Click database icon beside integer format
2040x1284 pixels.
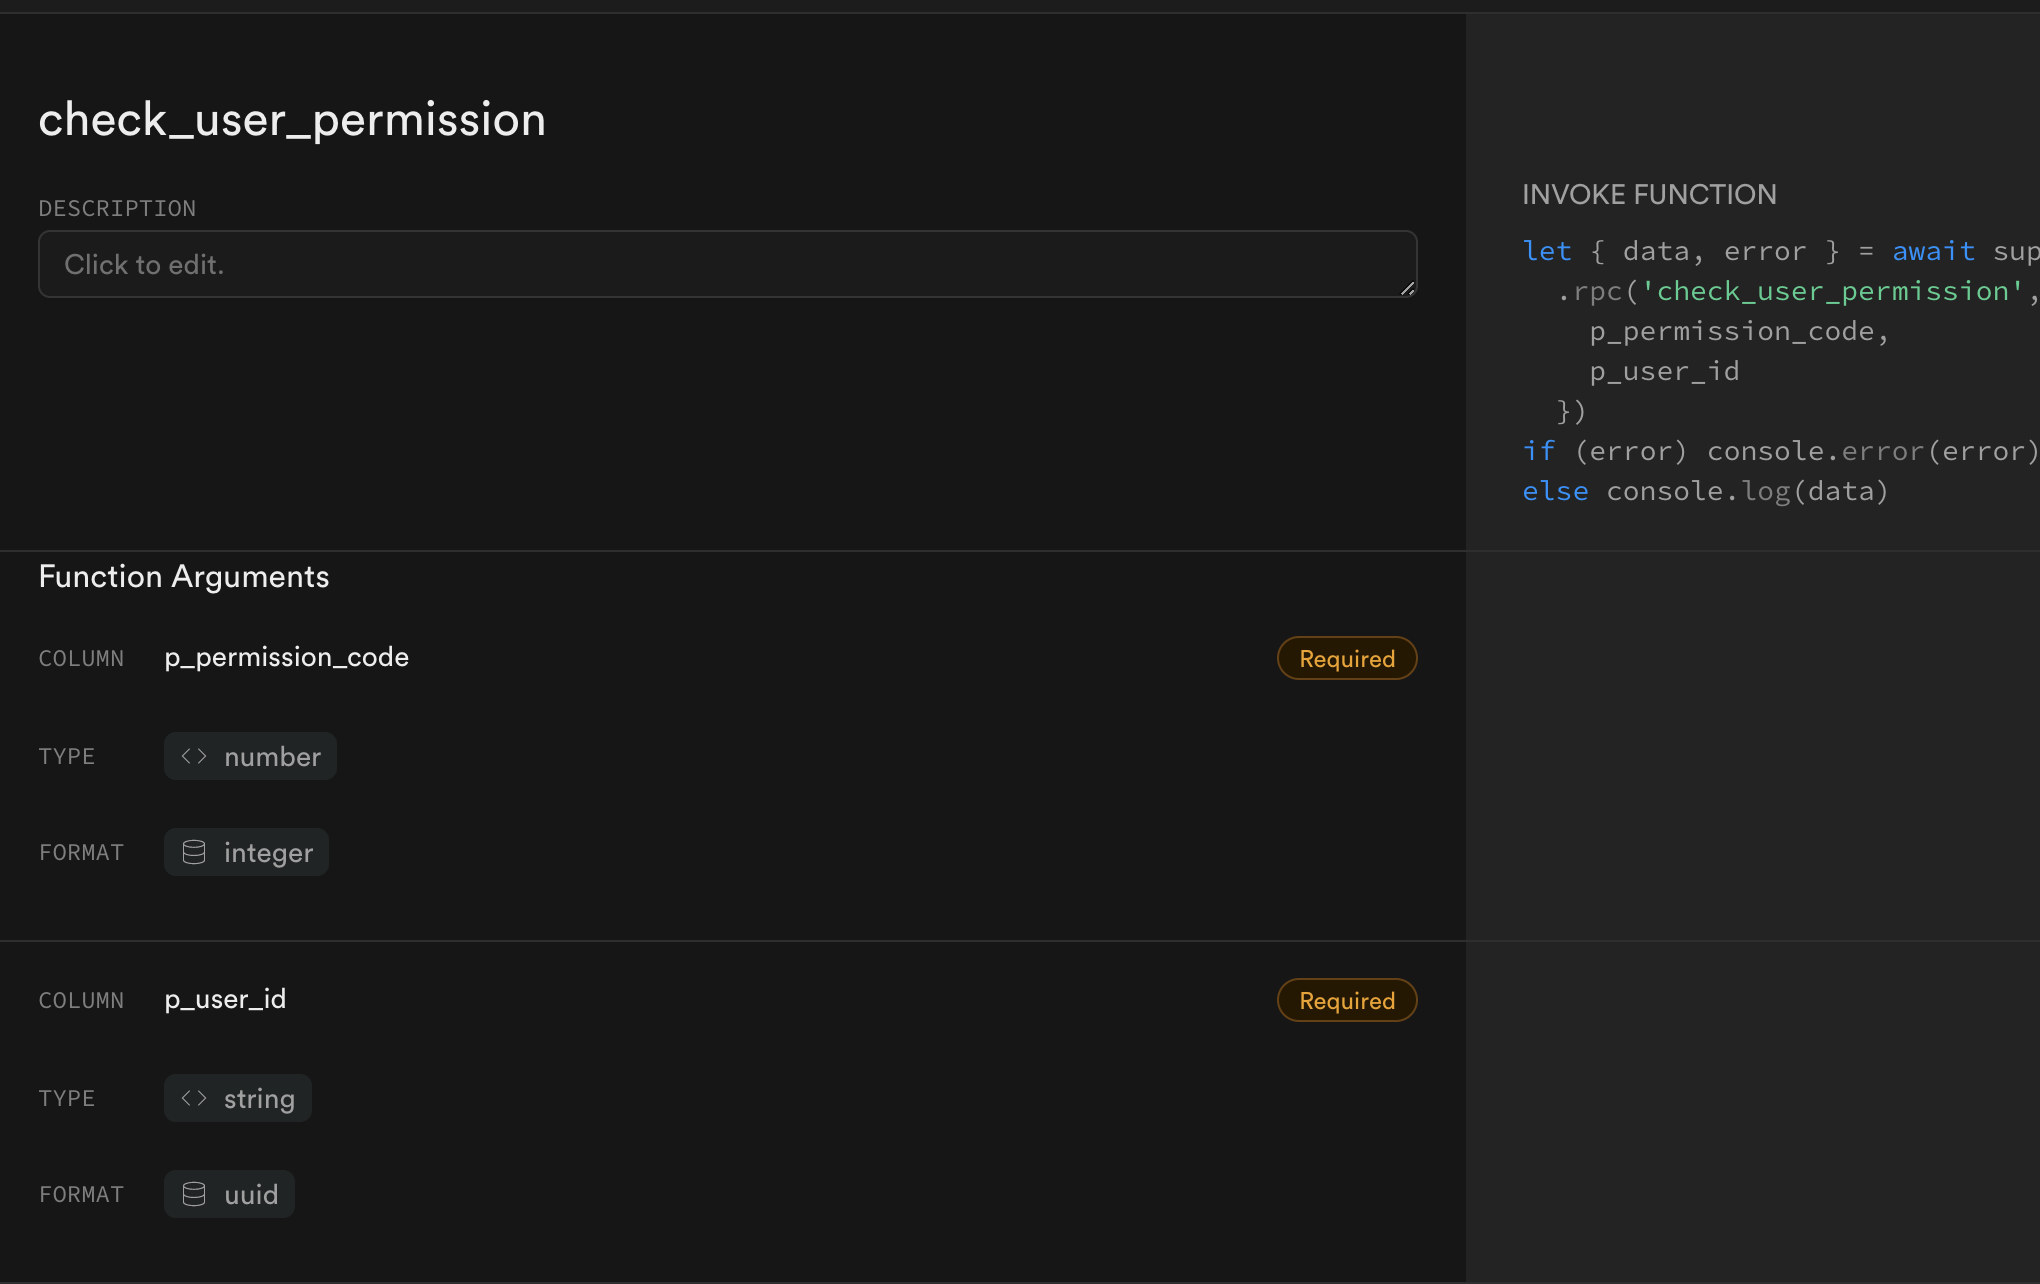(x=194, y=852)
